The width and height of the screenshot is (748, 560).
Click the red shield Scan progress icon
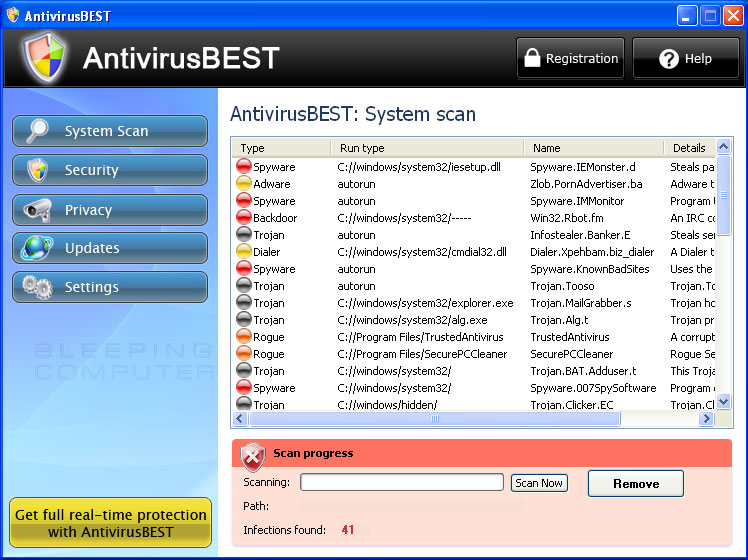(253, 455)
